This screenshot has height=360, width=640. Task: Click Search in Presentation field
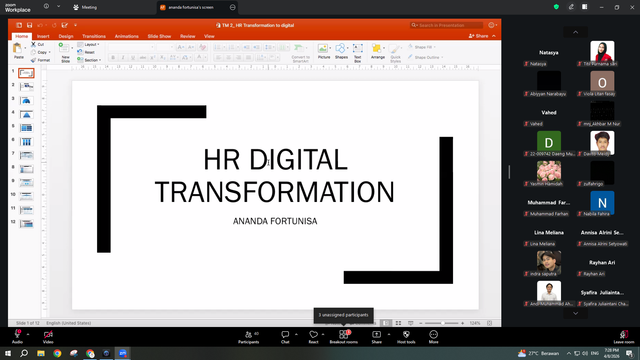pos(447,25)
